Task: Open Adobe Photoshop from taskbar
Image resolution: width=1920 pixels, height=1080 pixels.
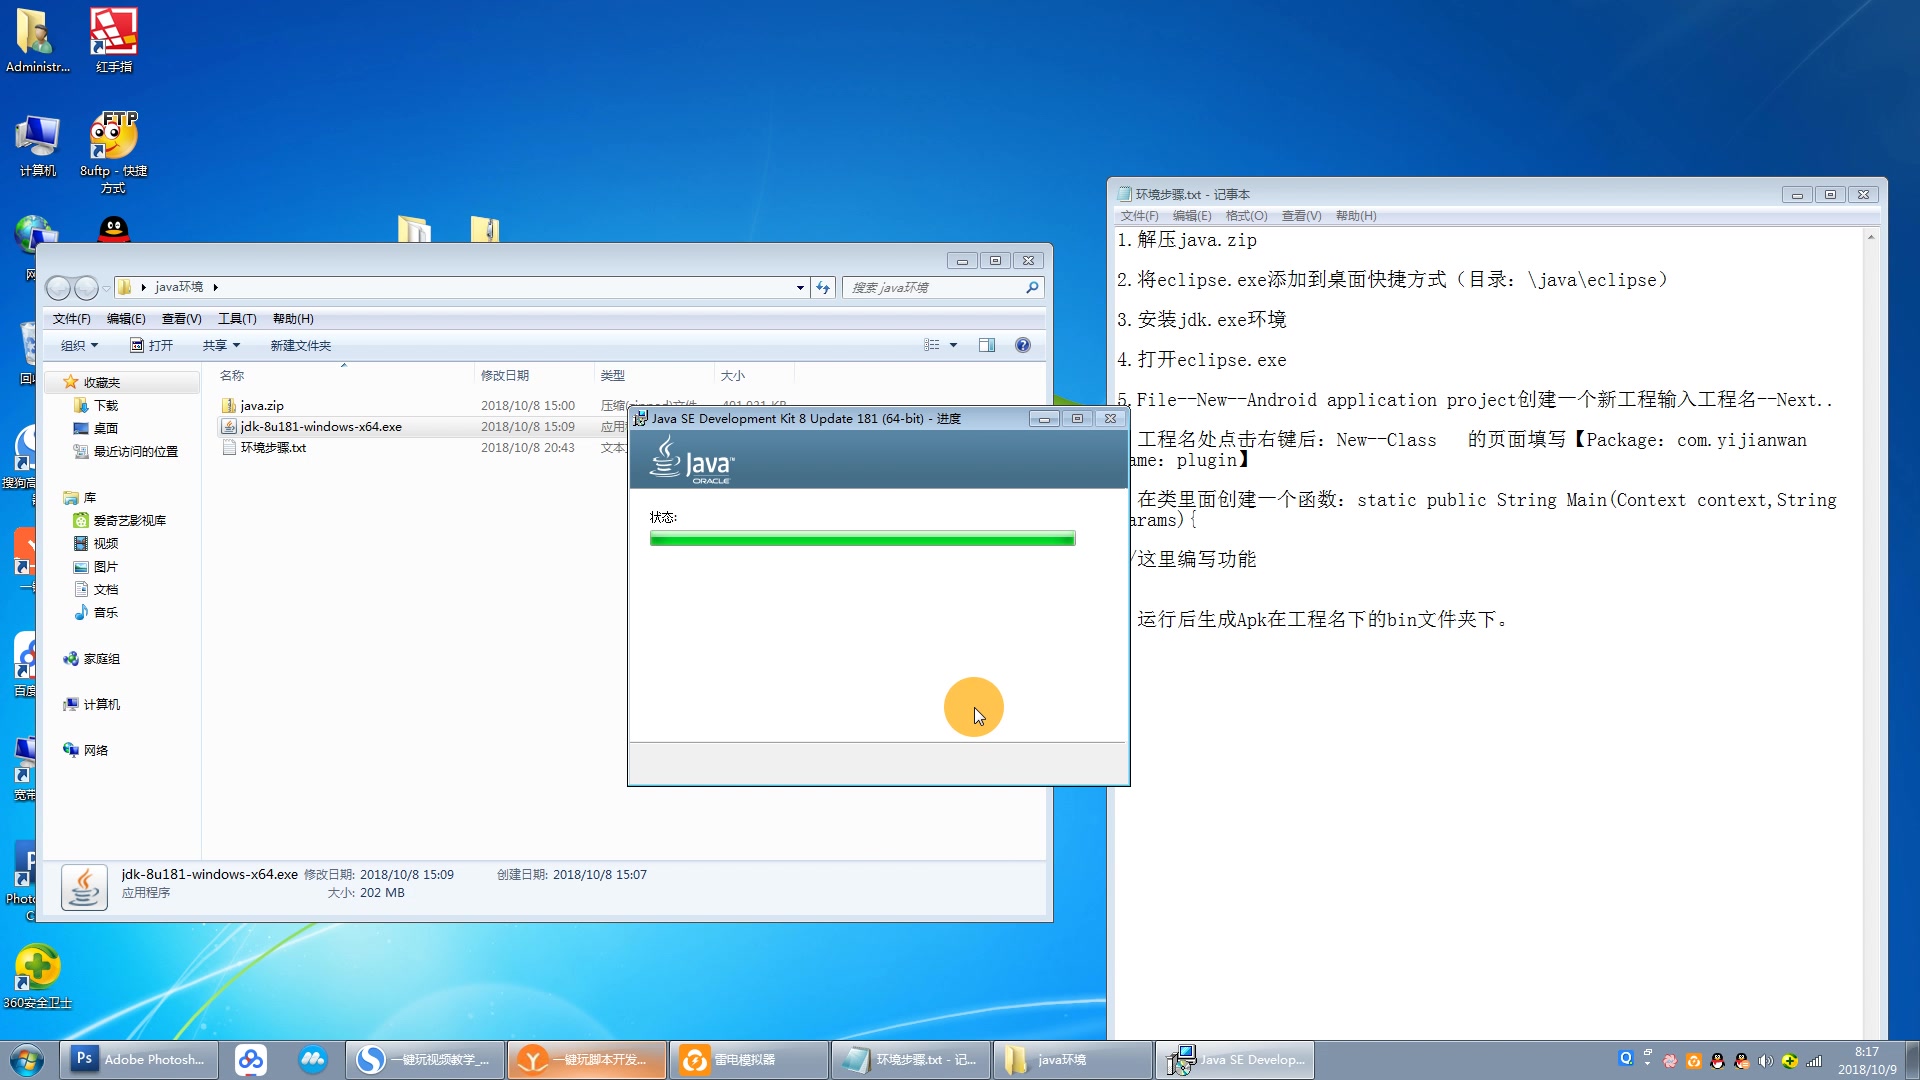Action: tap(139, 1059)
